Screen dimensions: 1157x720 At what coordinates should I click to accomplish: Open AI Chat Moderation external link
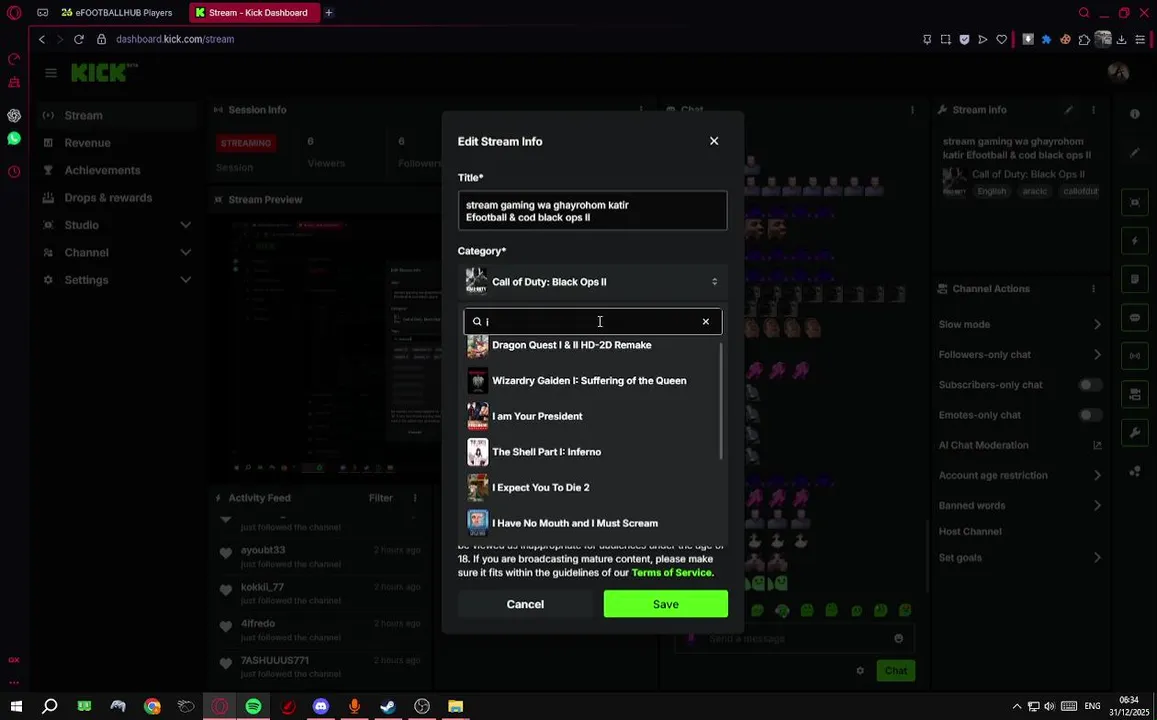pyautogui.click(x=1097, y=446)
